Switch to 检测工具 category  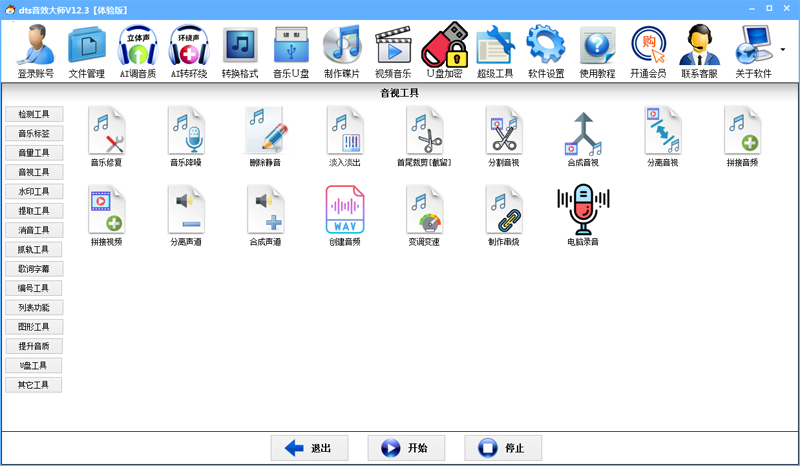[34, 114]
